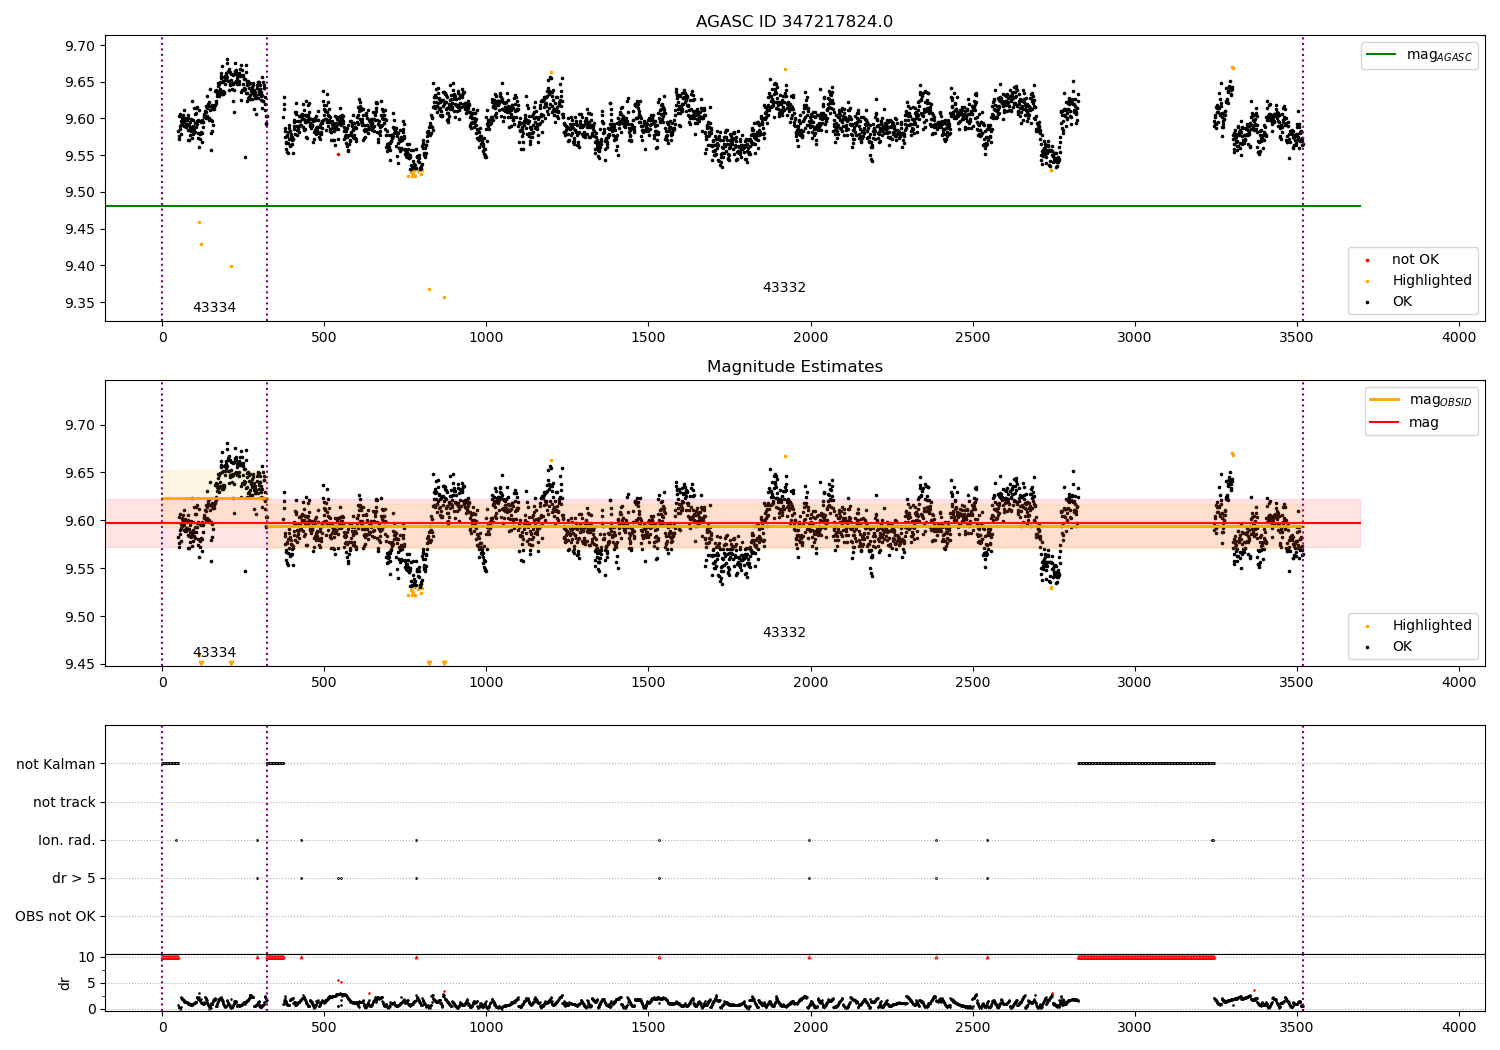Click the 'not track' axis label

tap(64, 802)
